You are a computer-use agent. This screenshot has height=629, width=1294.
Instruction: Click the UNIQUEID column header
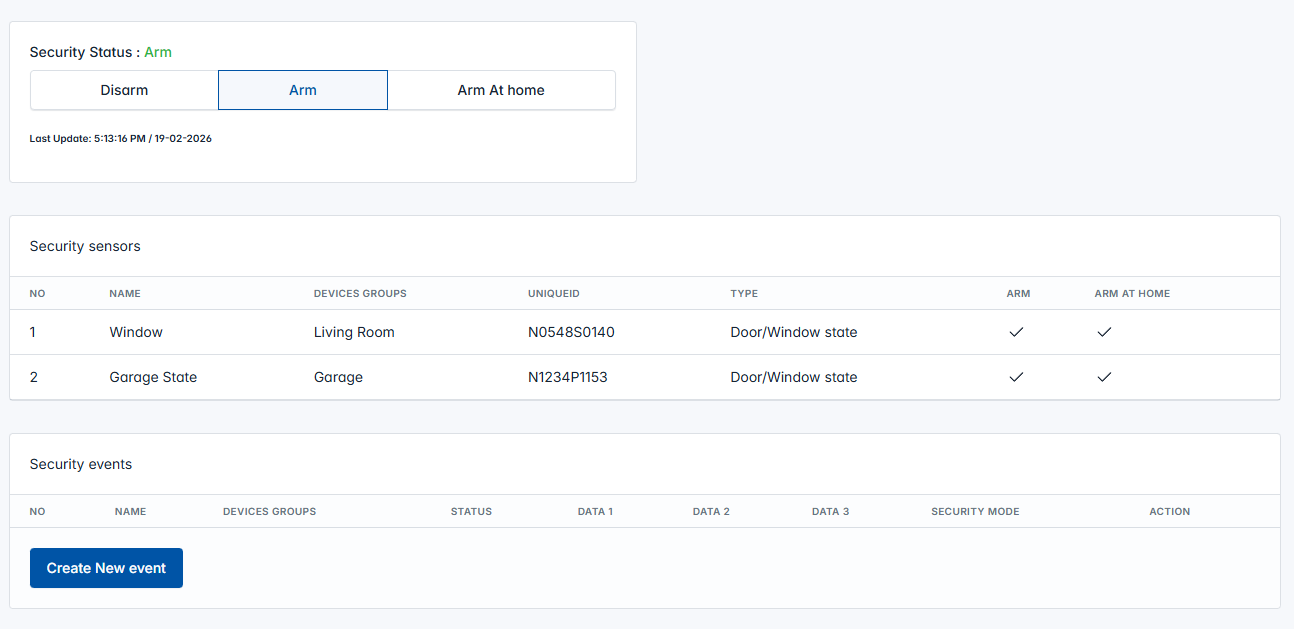coord(554,294)
